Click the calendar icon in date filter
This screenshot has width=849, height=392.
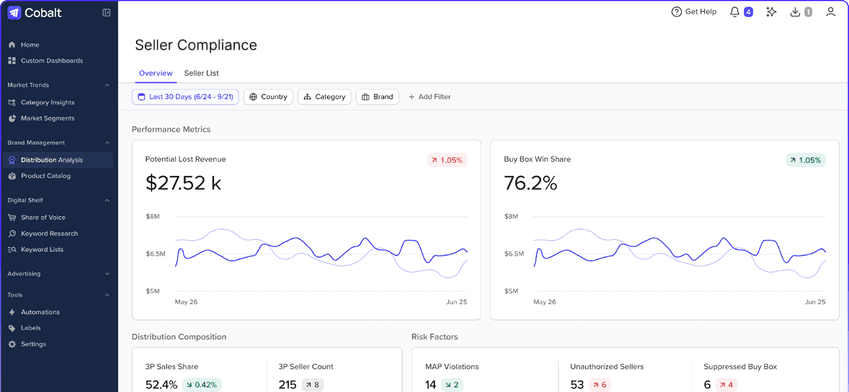coord(141,97)
